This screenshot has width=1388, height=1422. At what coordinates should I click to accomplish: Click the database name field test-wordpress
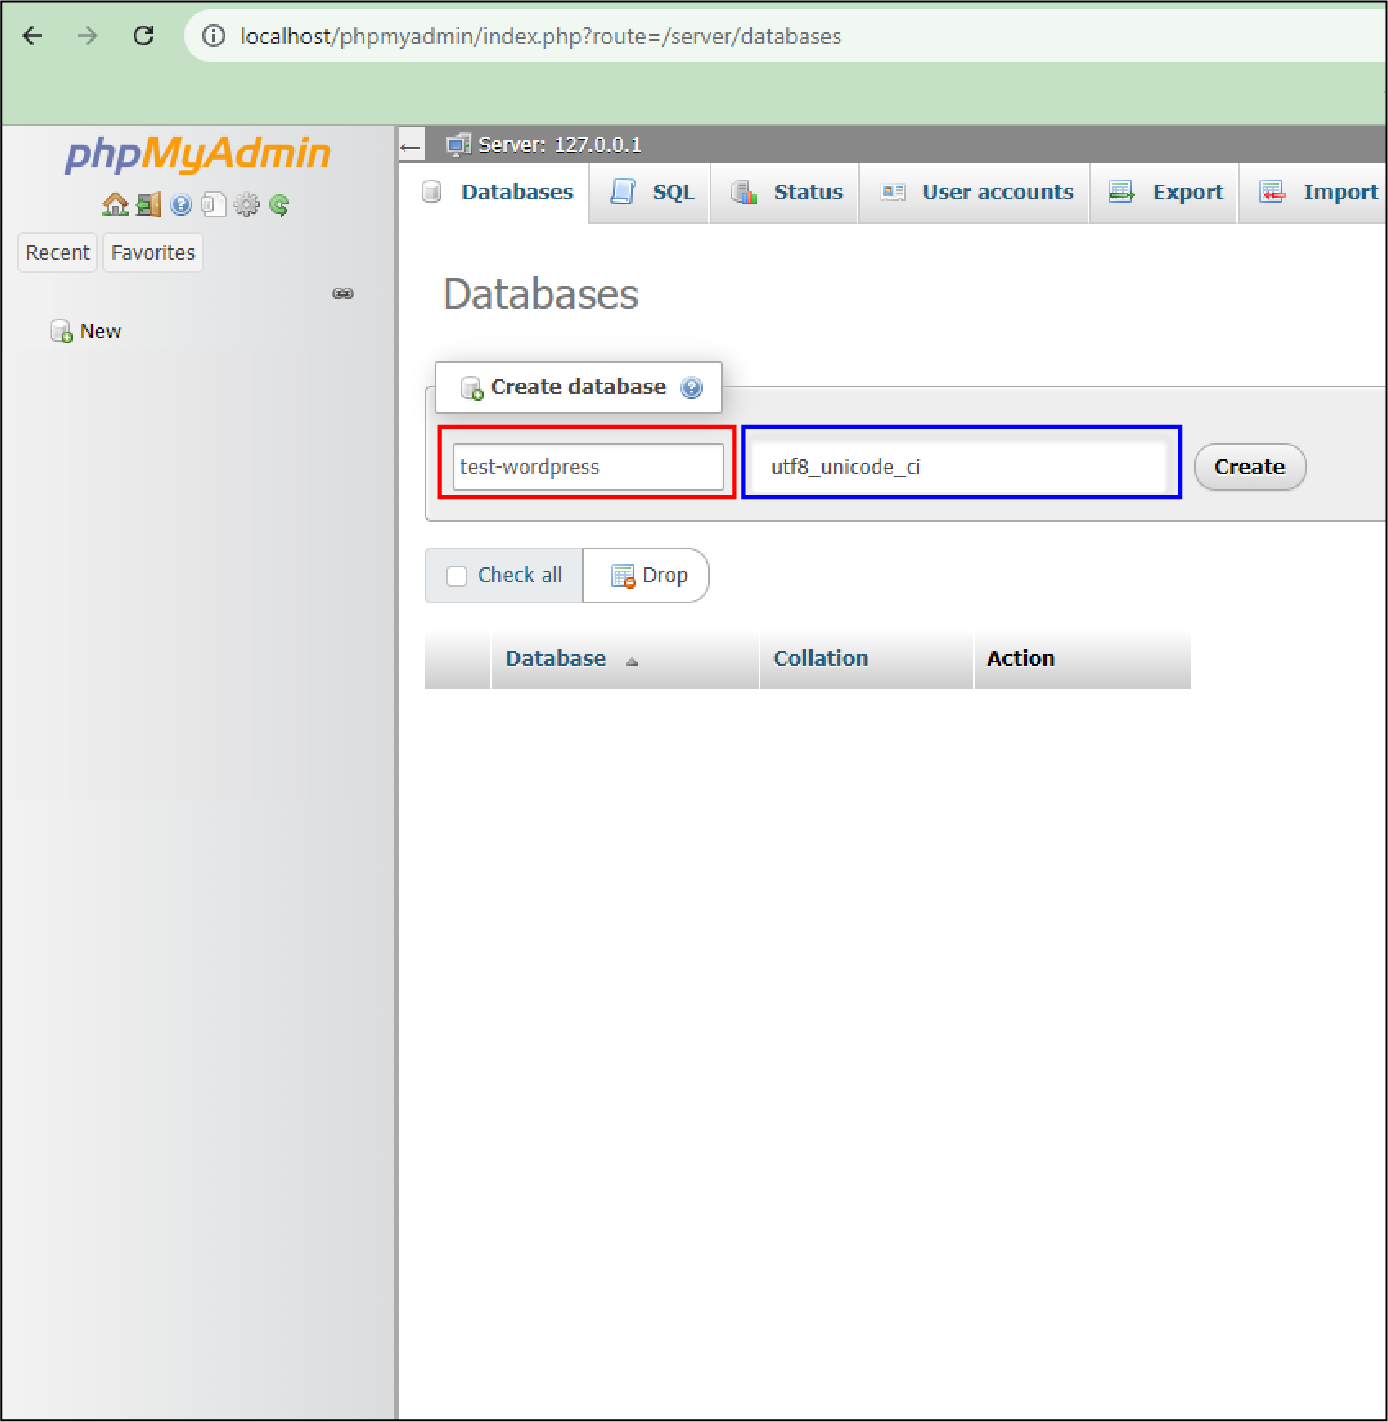click(588, 467)
